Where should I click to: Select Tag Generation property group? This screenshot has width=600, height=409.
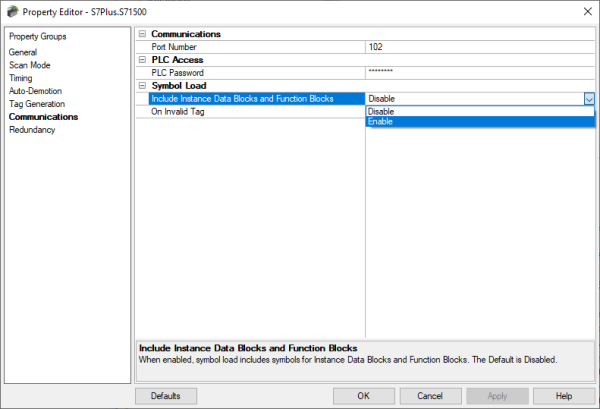click(x=37, y=104)
